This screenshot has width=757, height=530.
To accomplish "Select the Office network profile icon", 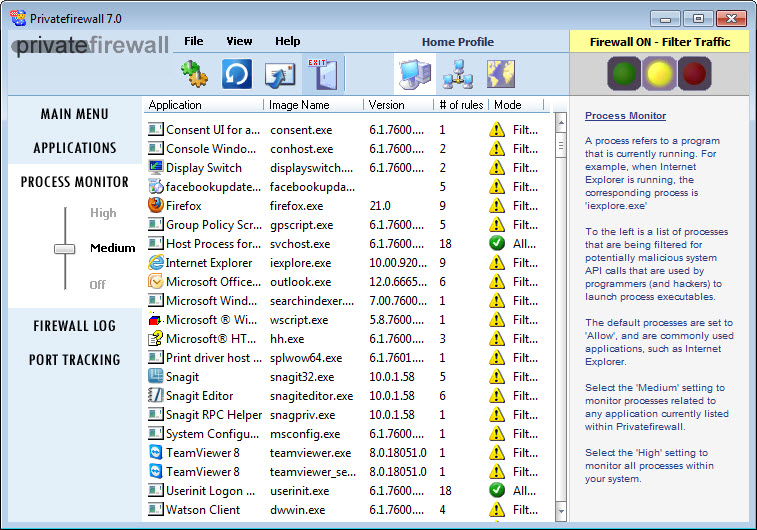I will pyautogui.click(x=457, y=74).
